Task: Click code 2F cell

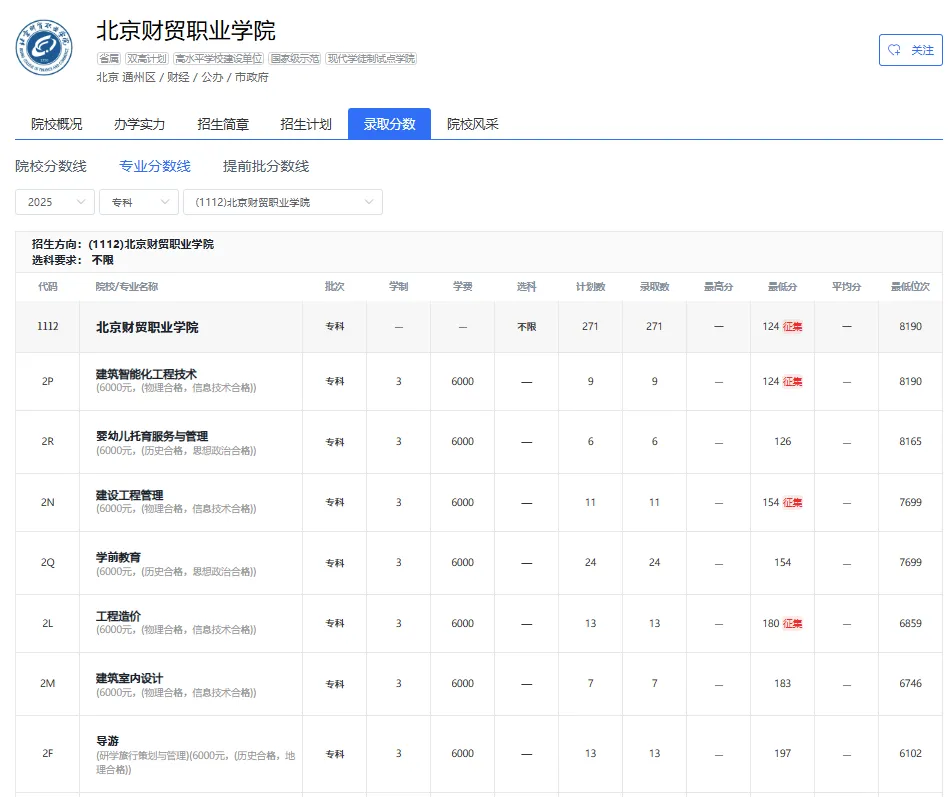Action: tap(47, 753)
